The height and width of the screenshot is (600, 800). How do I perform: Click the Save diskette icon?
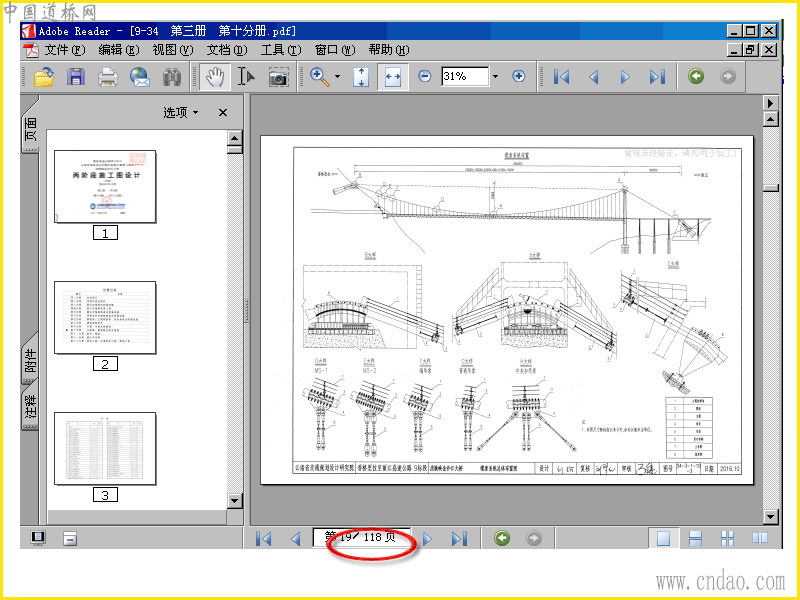75,77
